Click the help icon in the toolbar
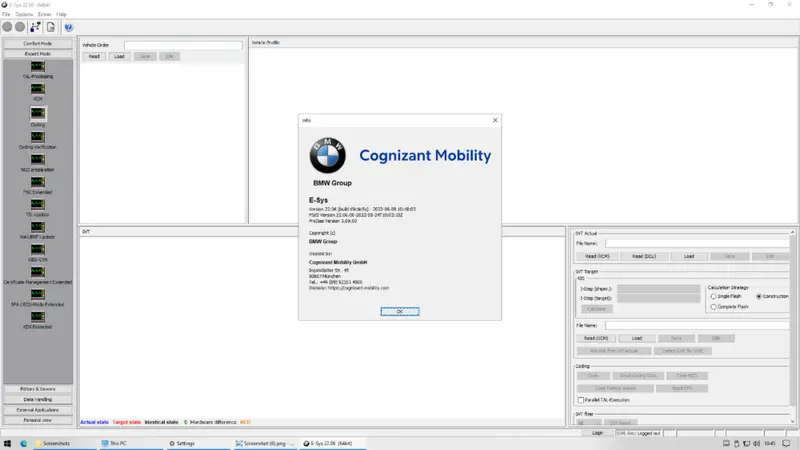This screenshot has height=450, width=800. (x=68, y=28)
